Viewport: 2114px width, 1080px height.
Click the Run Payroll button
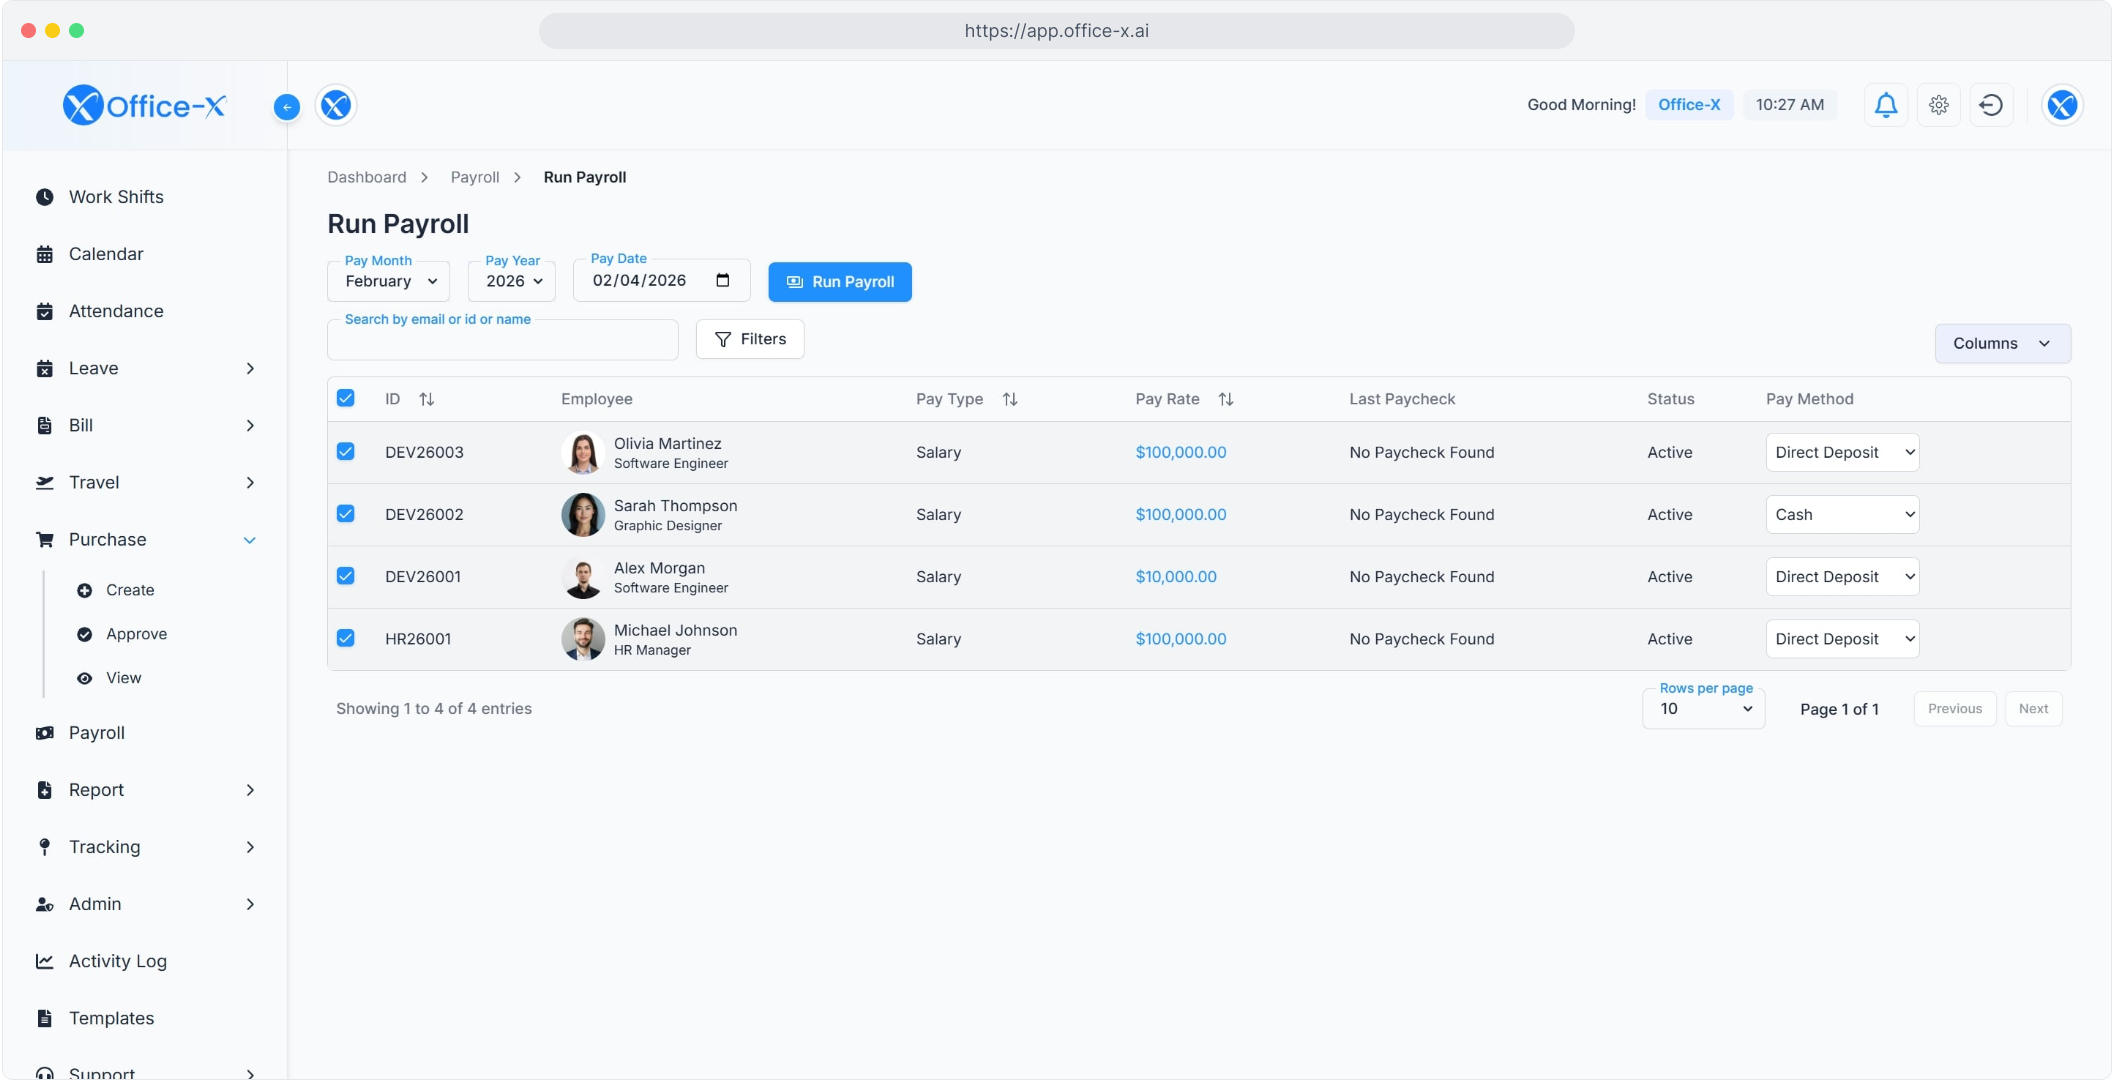pos(840,281)
